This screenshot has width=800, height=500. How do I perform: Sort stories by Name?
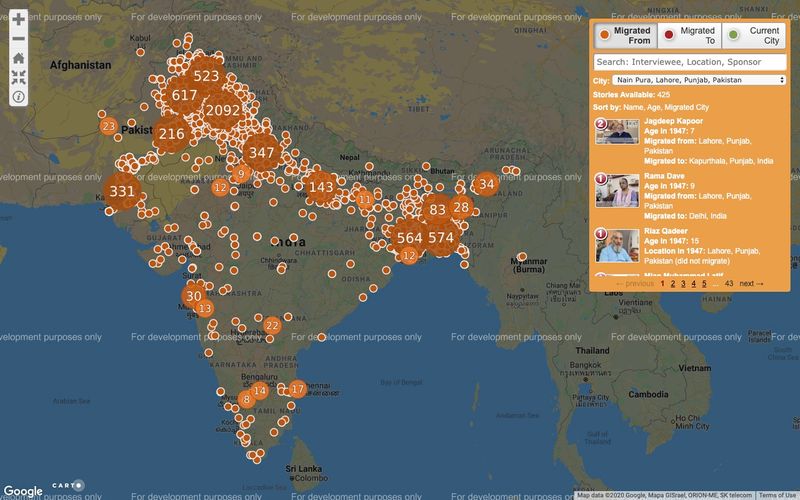click(x=633, y=107)
